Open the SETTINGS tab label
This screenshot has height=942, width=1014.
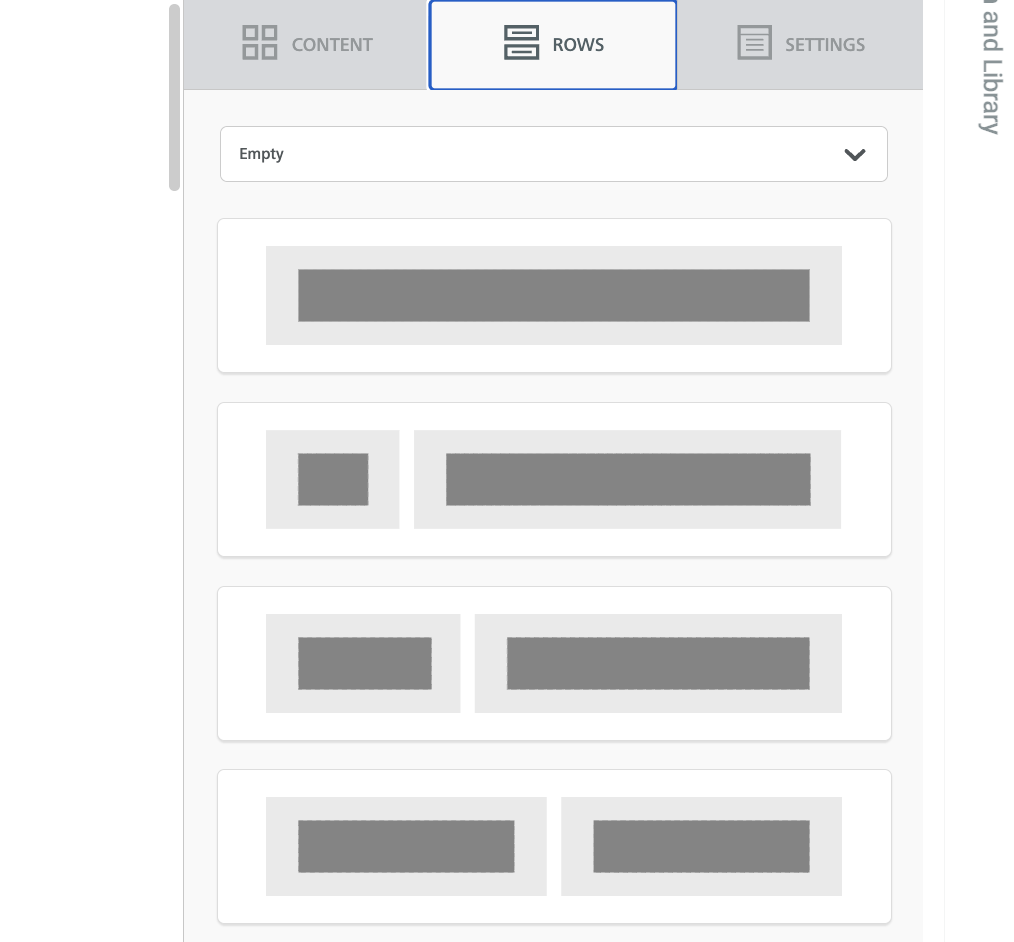click(825, 45)
